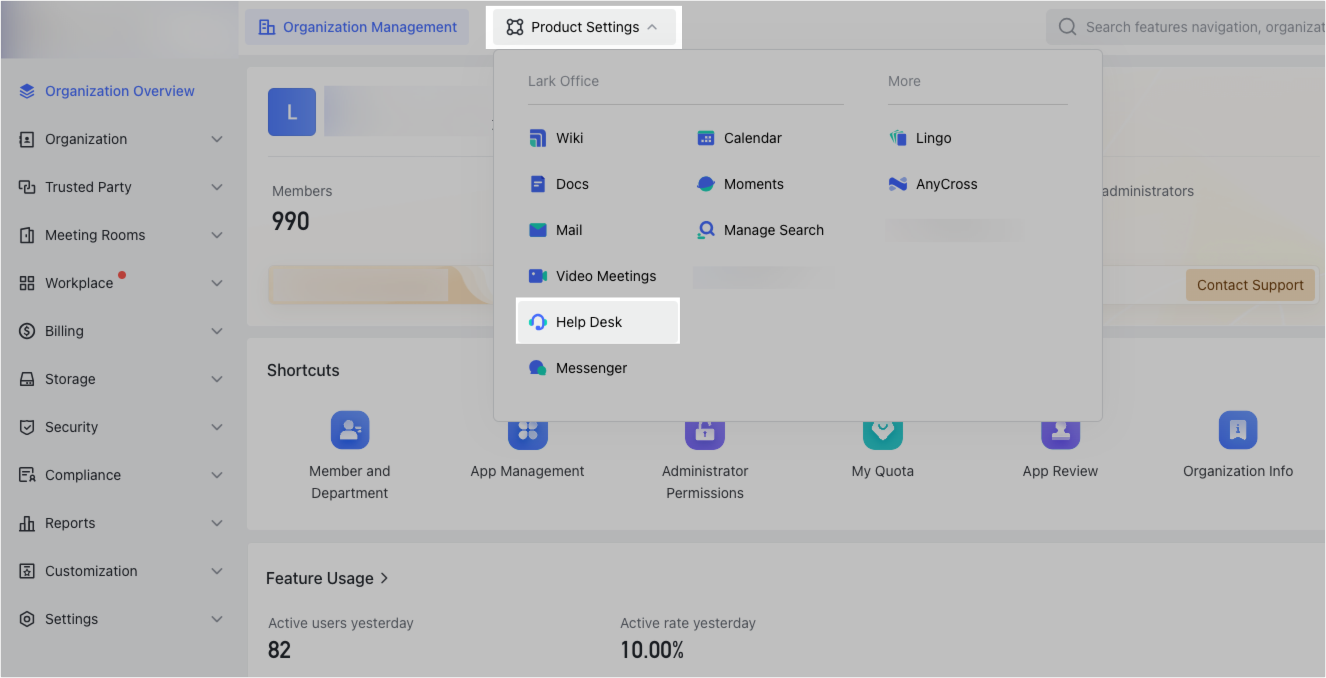Click the AnyCross icon
Image resolution: width=1326 pixels, height=678 pixels.
[898, 184]
